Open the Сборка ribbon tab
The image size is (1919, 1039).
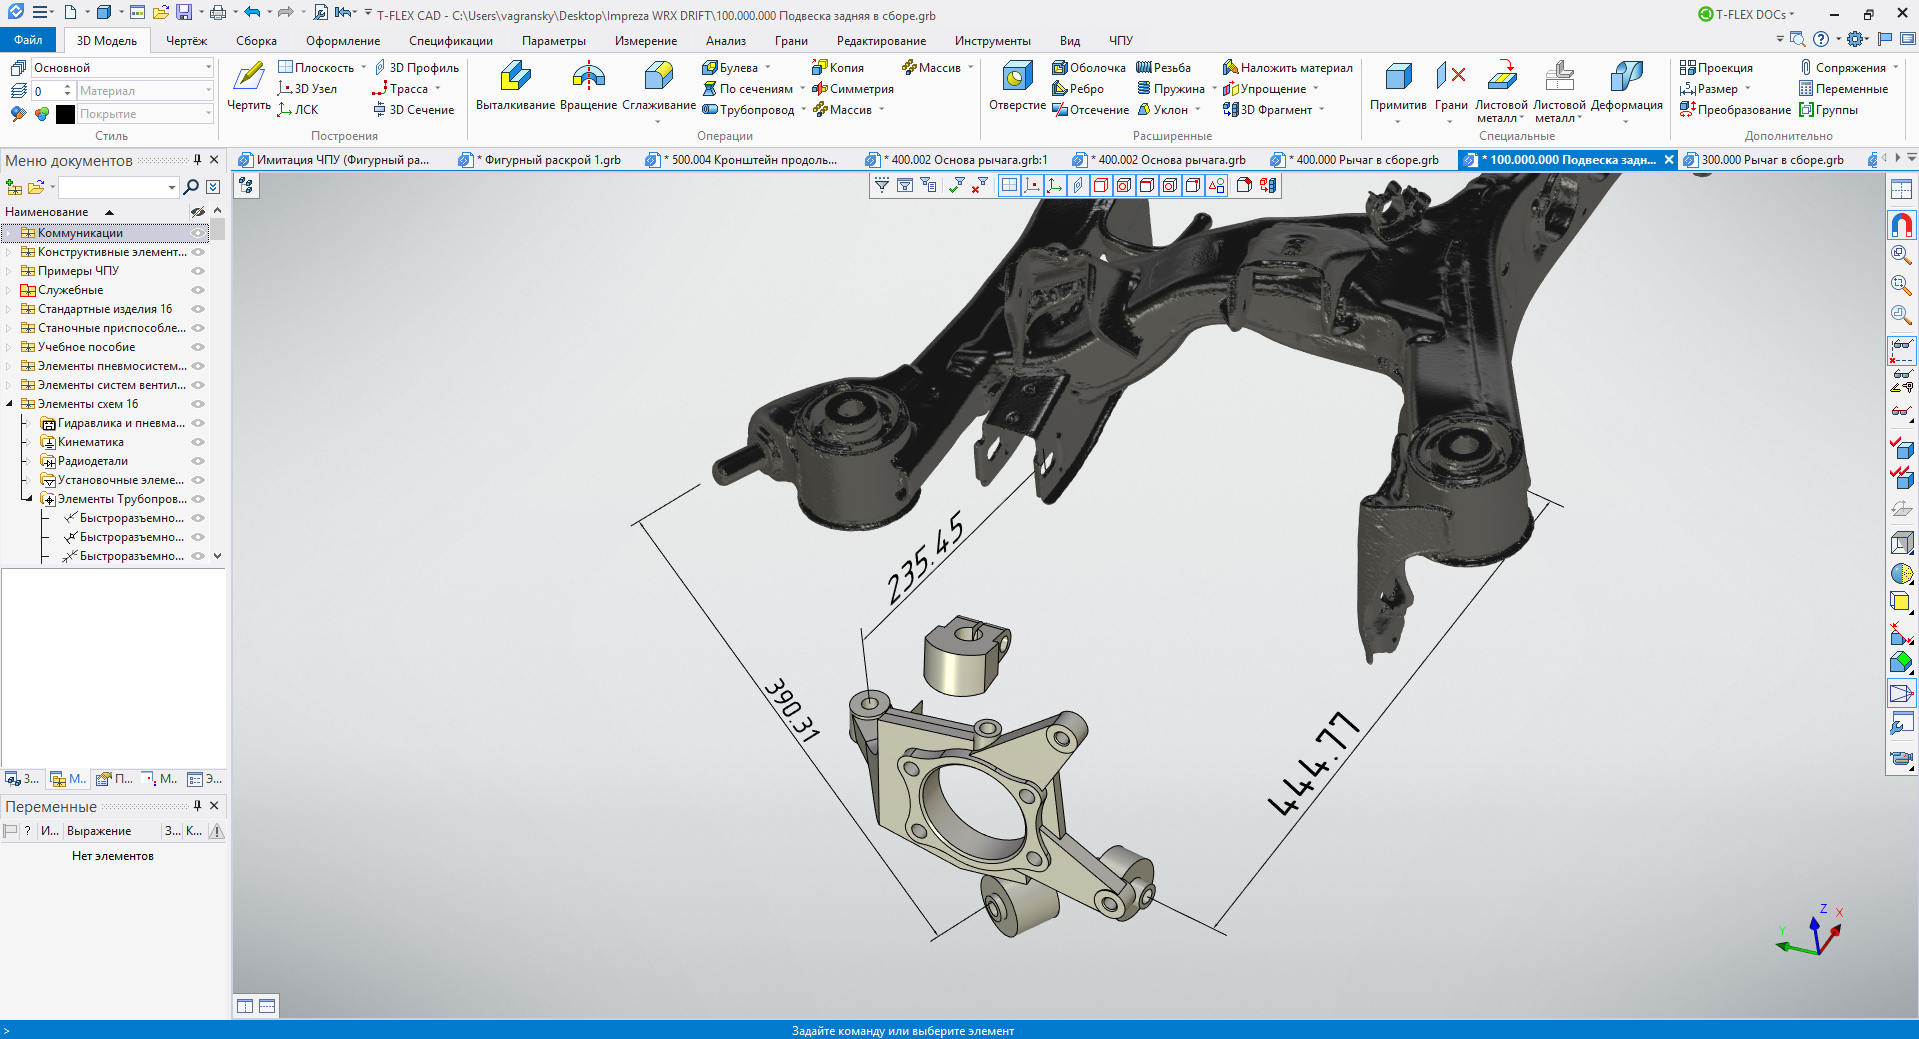256,41
